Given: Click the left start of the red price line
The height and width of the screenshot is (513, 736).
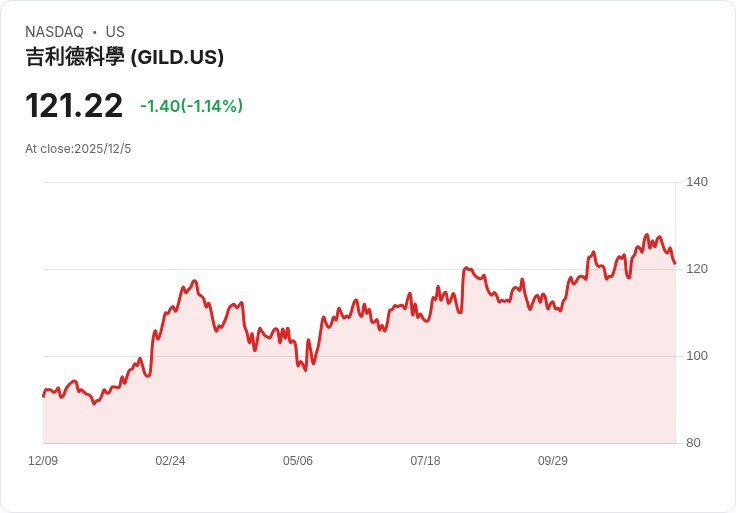Looking at the screenshot, I should pos(43,396).
